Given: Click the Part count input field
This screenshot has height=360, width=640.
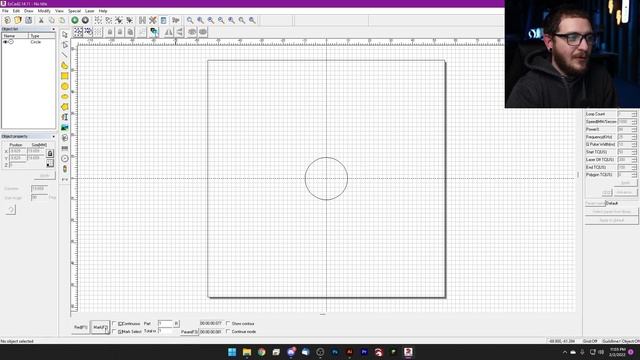Looking at the screenshot, I should click(165, 324).
